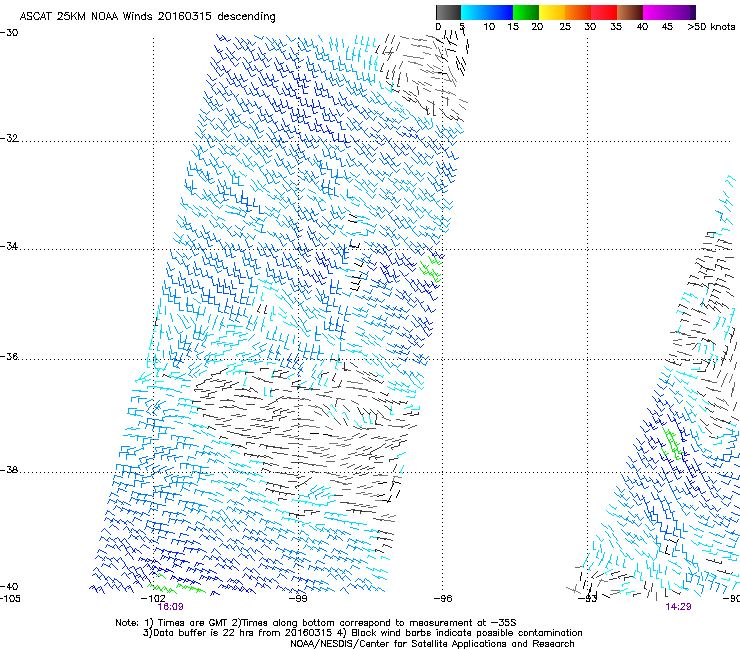Screen dimensions: 740x650
Task: Click the -102 longitude axis label
Action: [153, 598]
